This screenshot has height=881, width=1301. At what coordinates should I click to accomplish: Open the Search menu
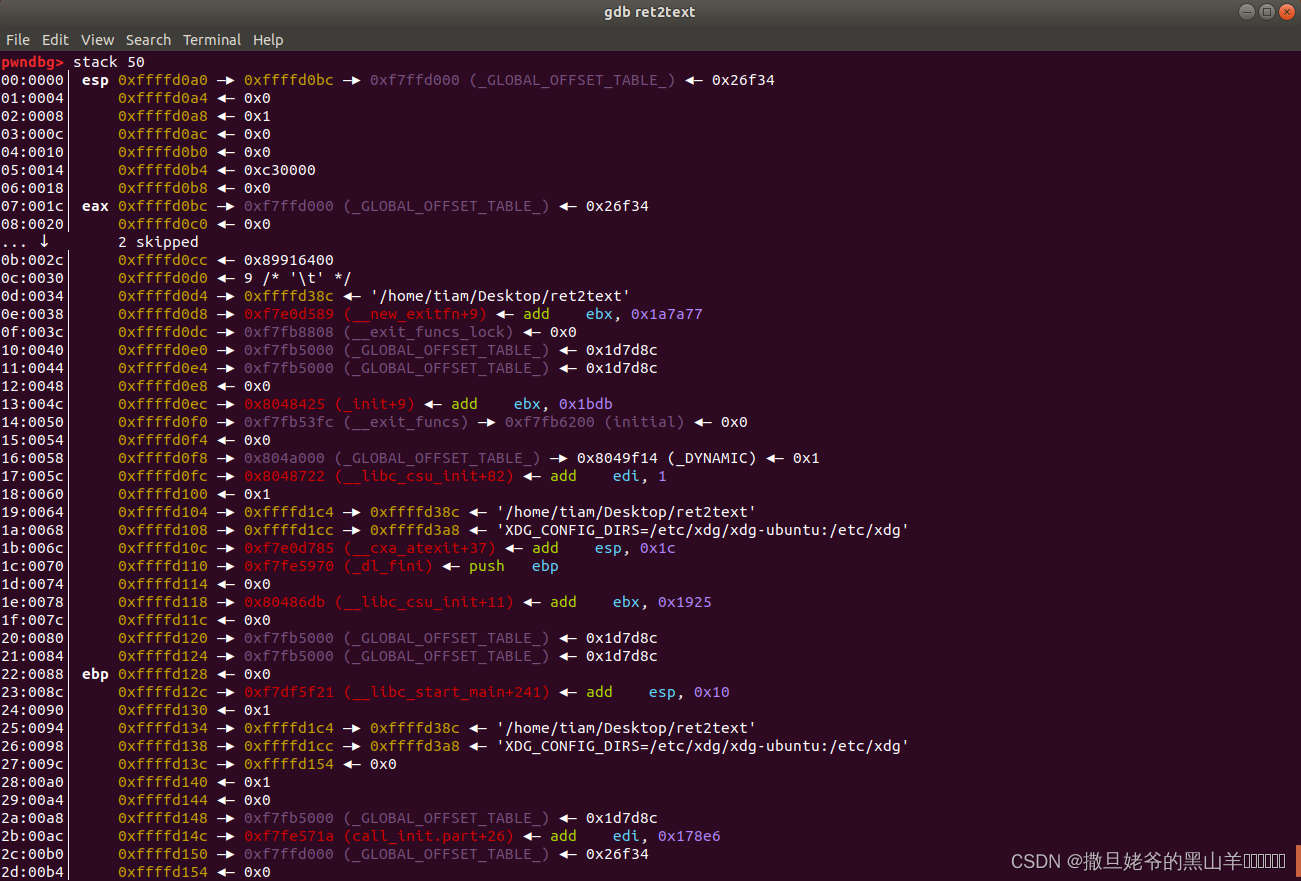(x=148, y=40)
